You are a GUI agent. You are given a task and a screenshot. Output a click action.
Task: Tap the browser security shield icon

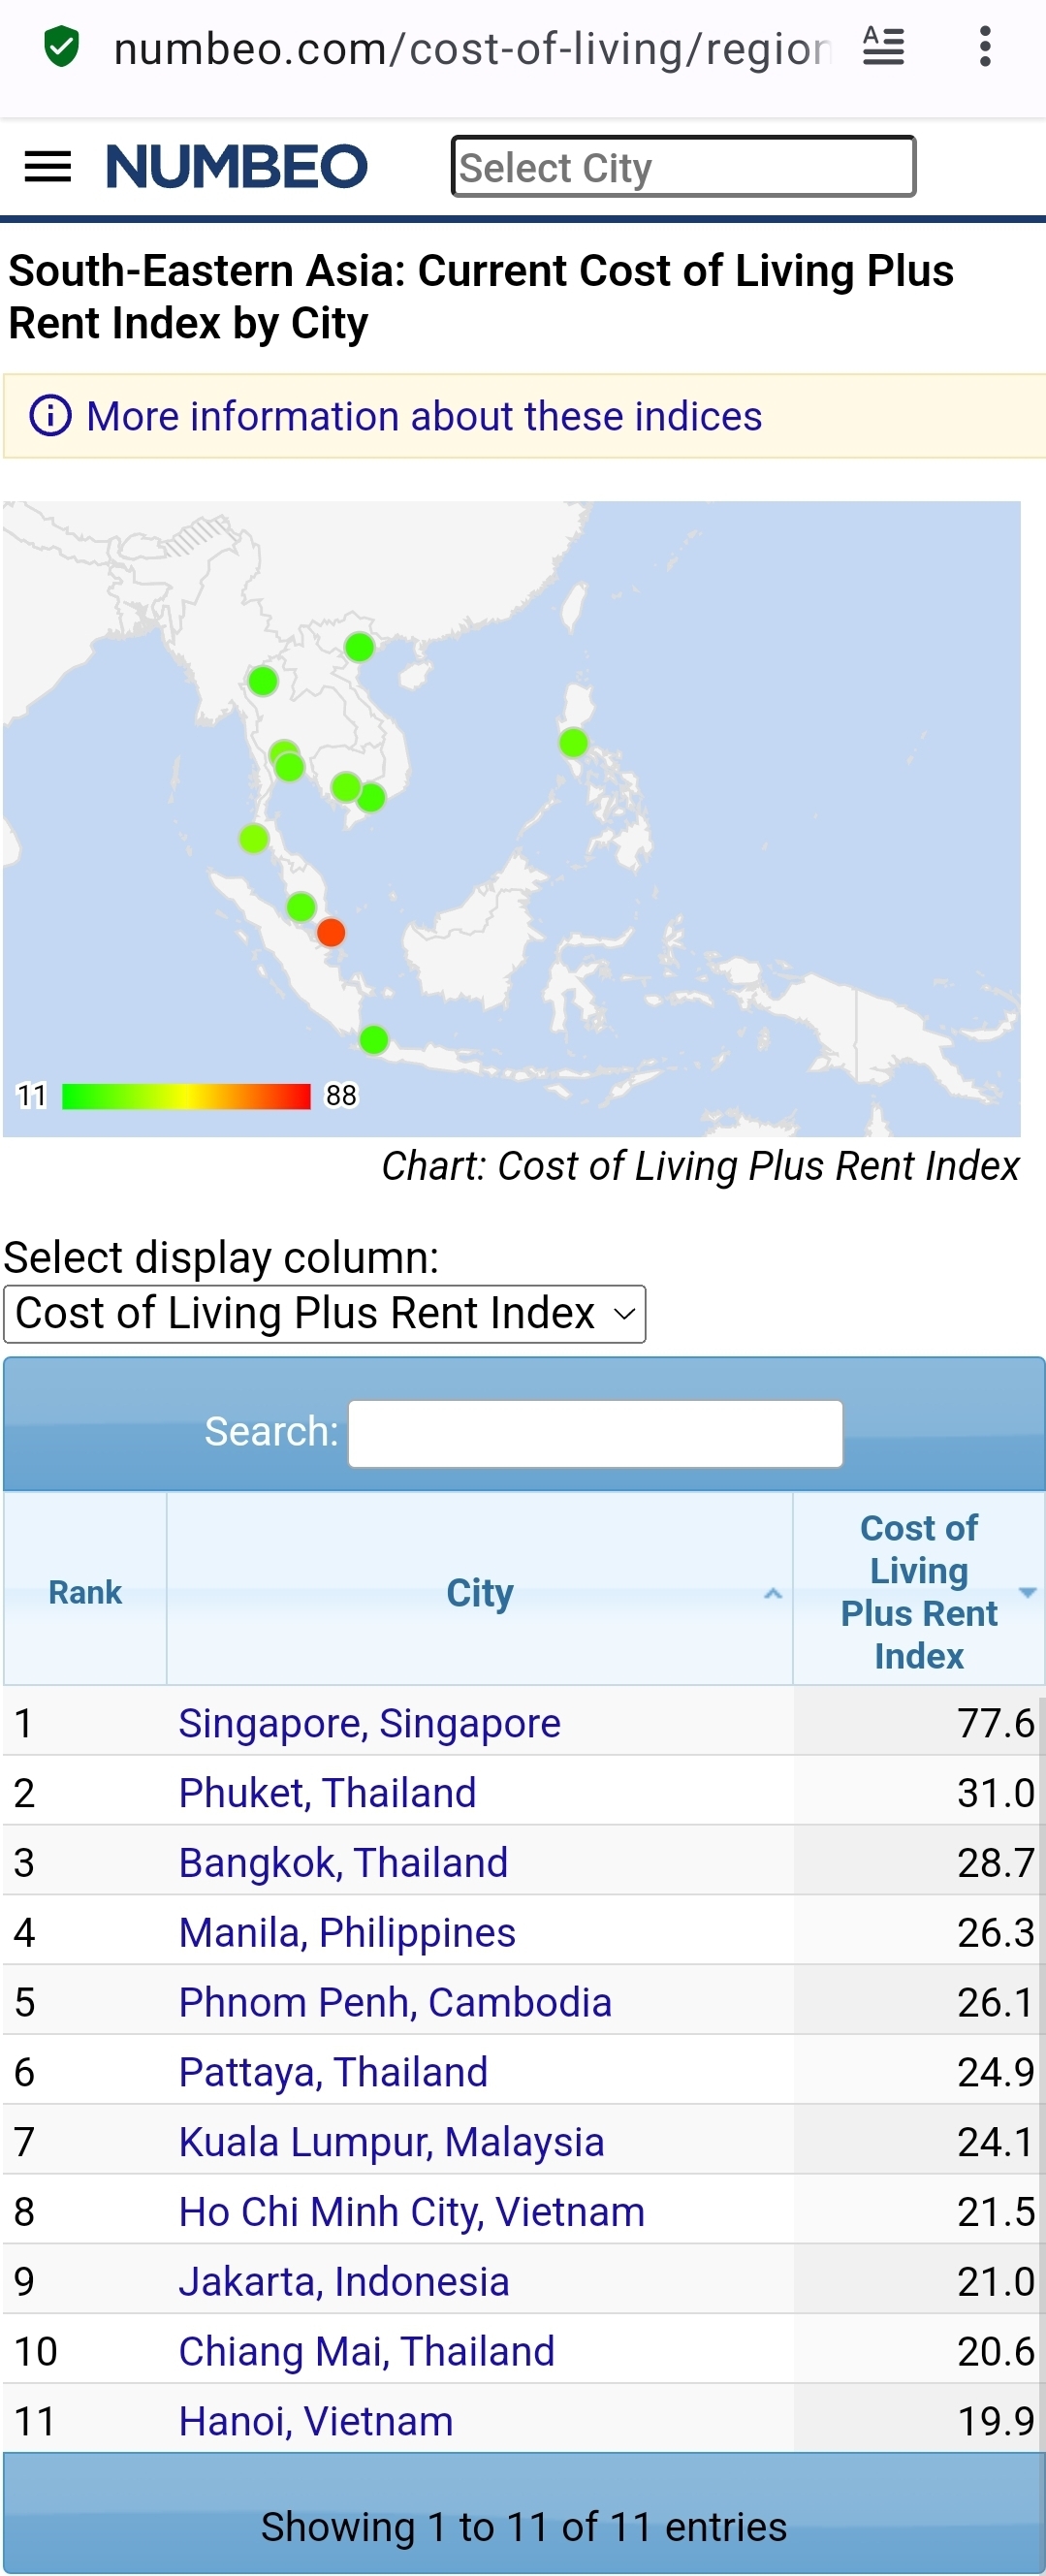coord(62,47)
